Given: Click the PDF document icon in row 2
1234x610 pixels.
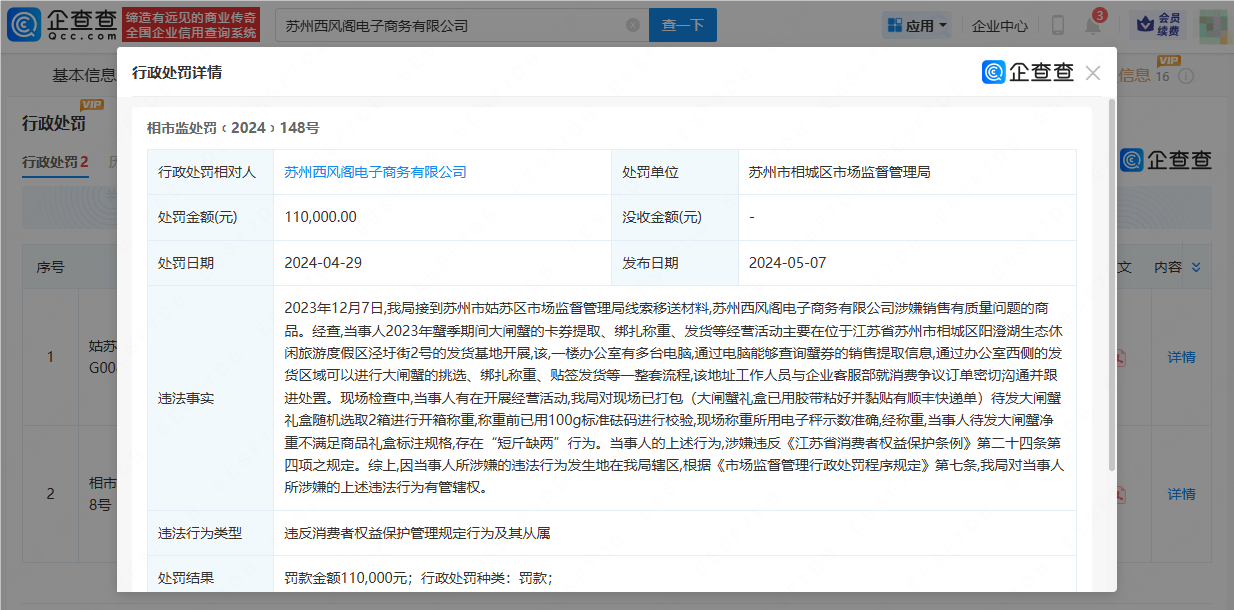Looking at the screenshot, I should tap(1121, 493).
